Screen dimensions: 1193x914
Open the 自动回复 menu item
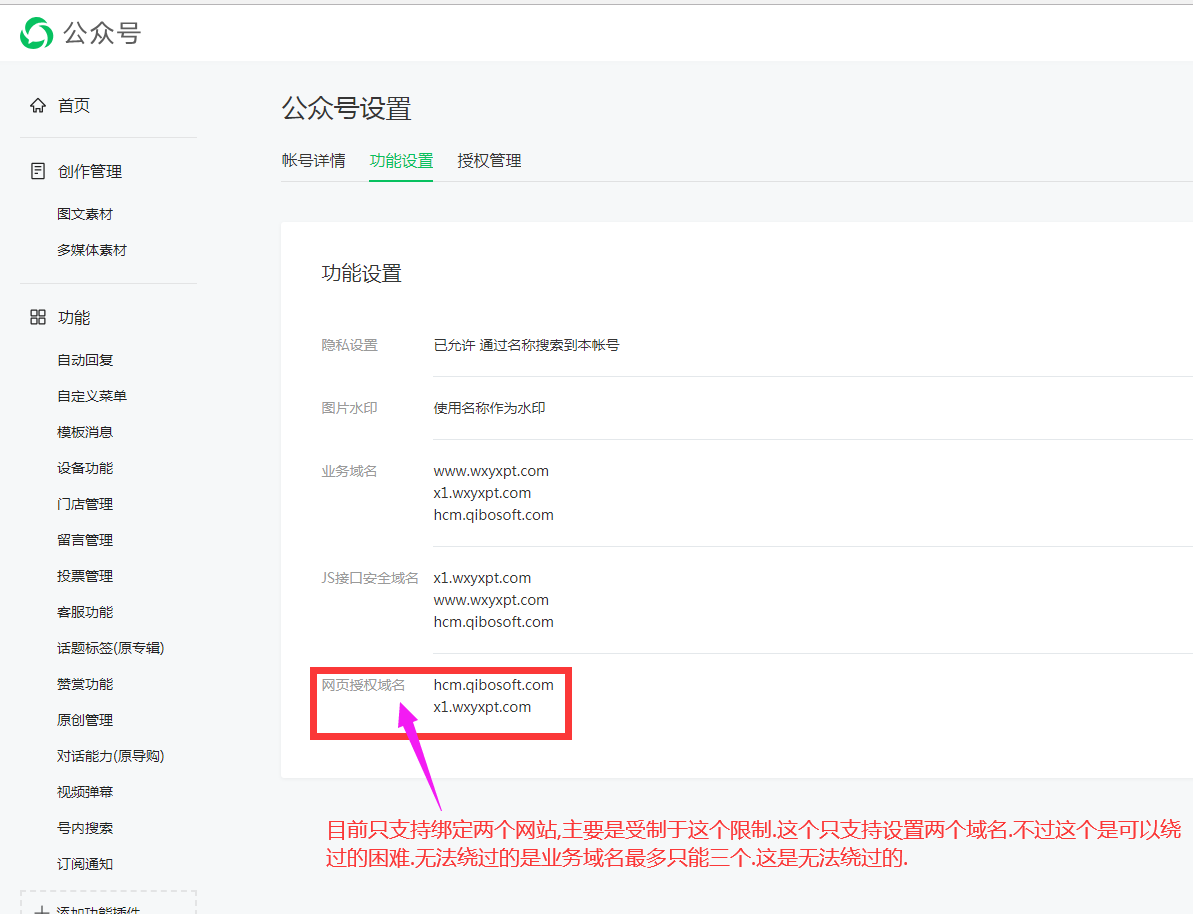[x=85, y=360]
